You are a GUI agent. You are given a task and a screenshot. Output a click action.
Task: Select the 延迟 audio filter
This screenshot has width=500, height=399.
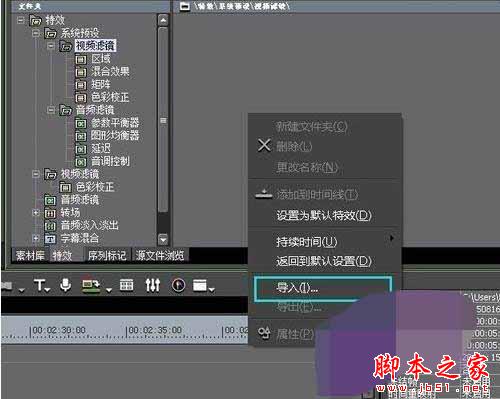101,149
